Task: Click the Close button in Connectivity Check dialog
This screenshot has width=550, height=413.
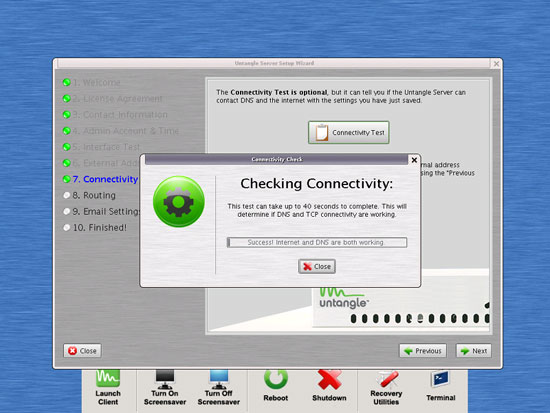Action: pos(317,266)
